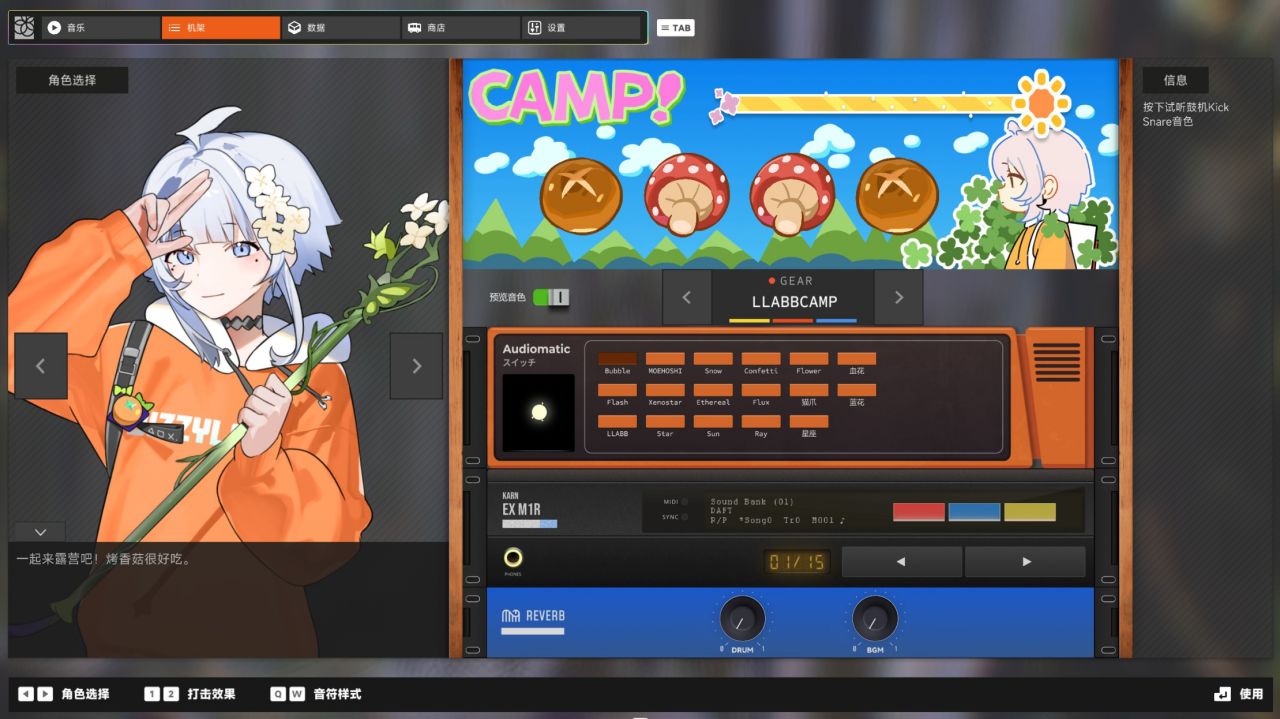Select the LLABB effect switch
Viewport: 1280px width, 719px height.
click(x=617, y=421)
